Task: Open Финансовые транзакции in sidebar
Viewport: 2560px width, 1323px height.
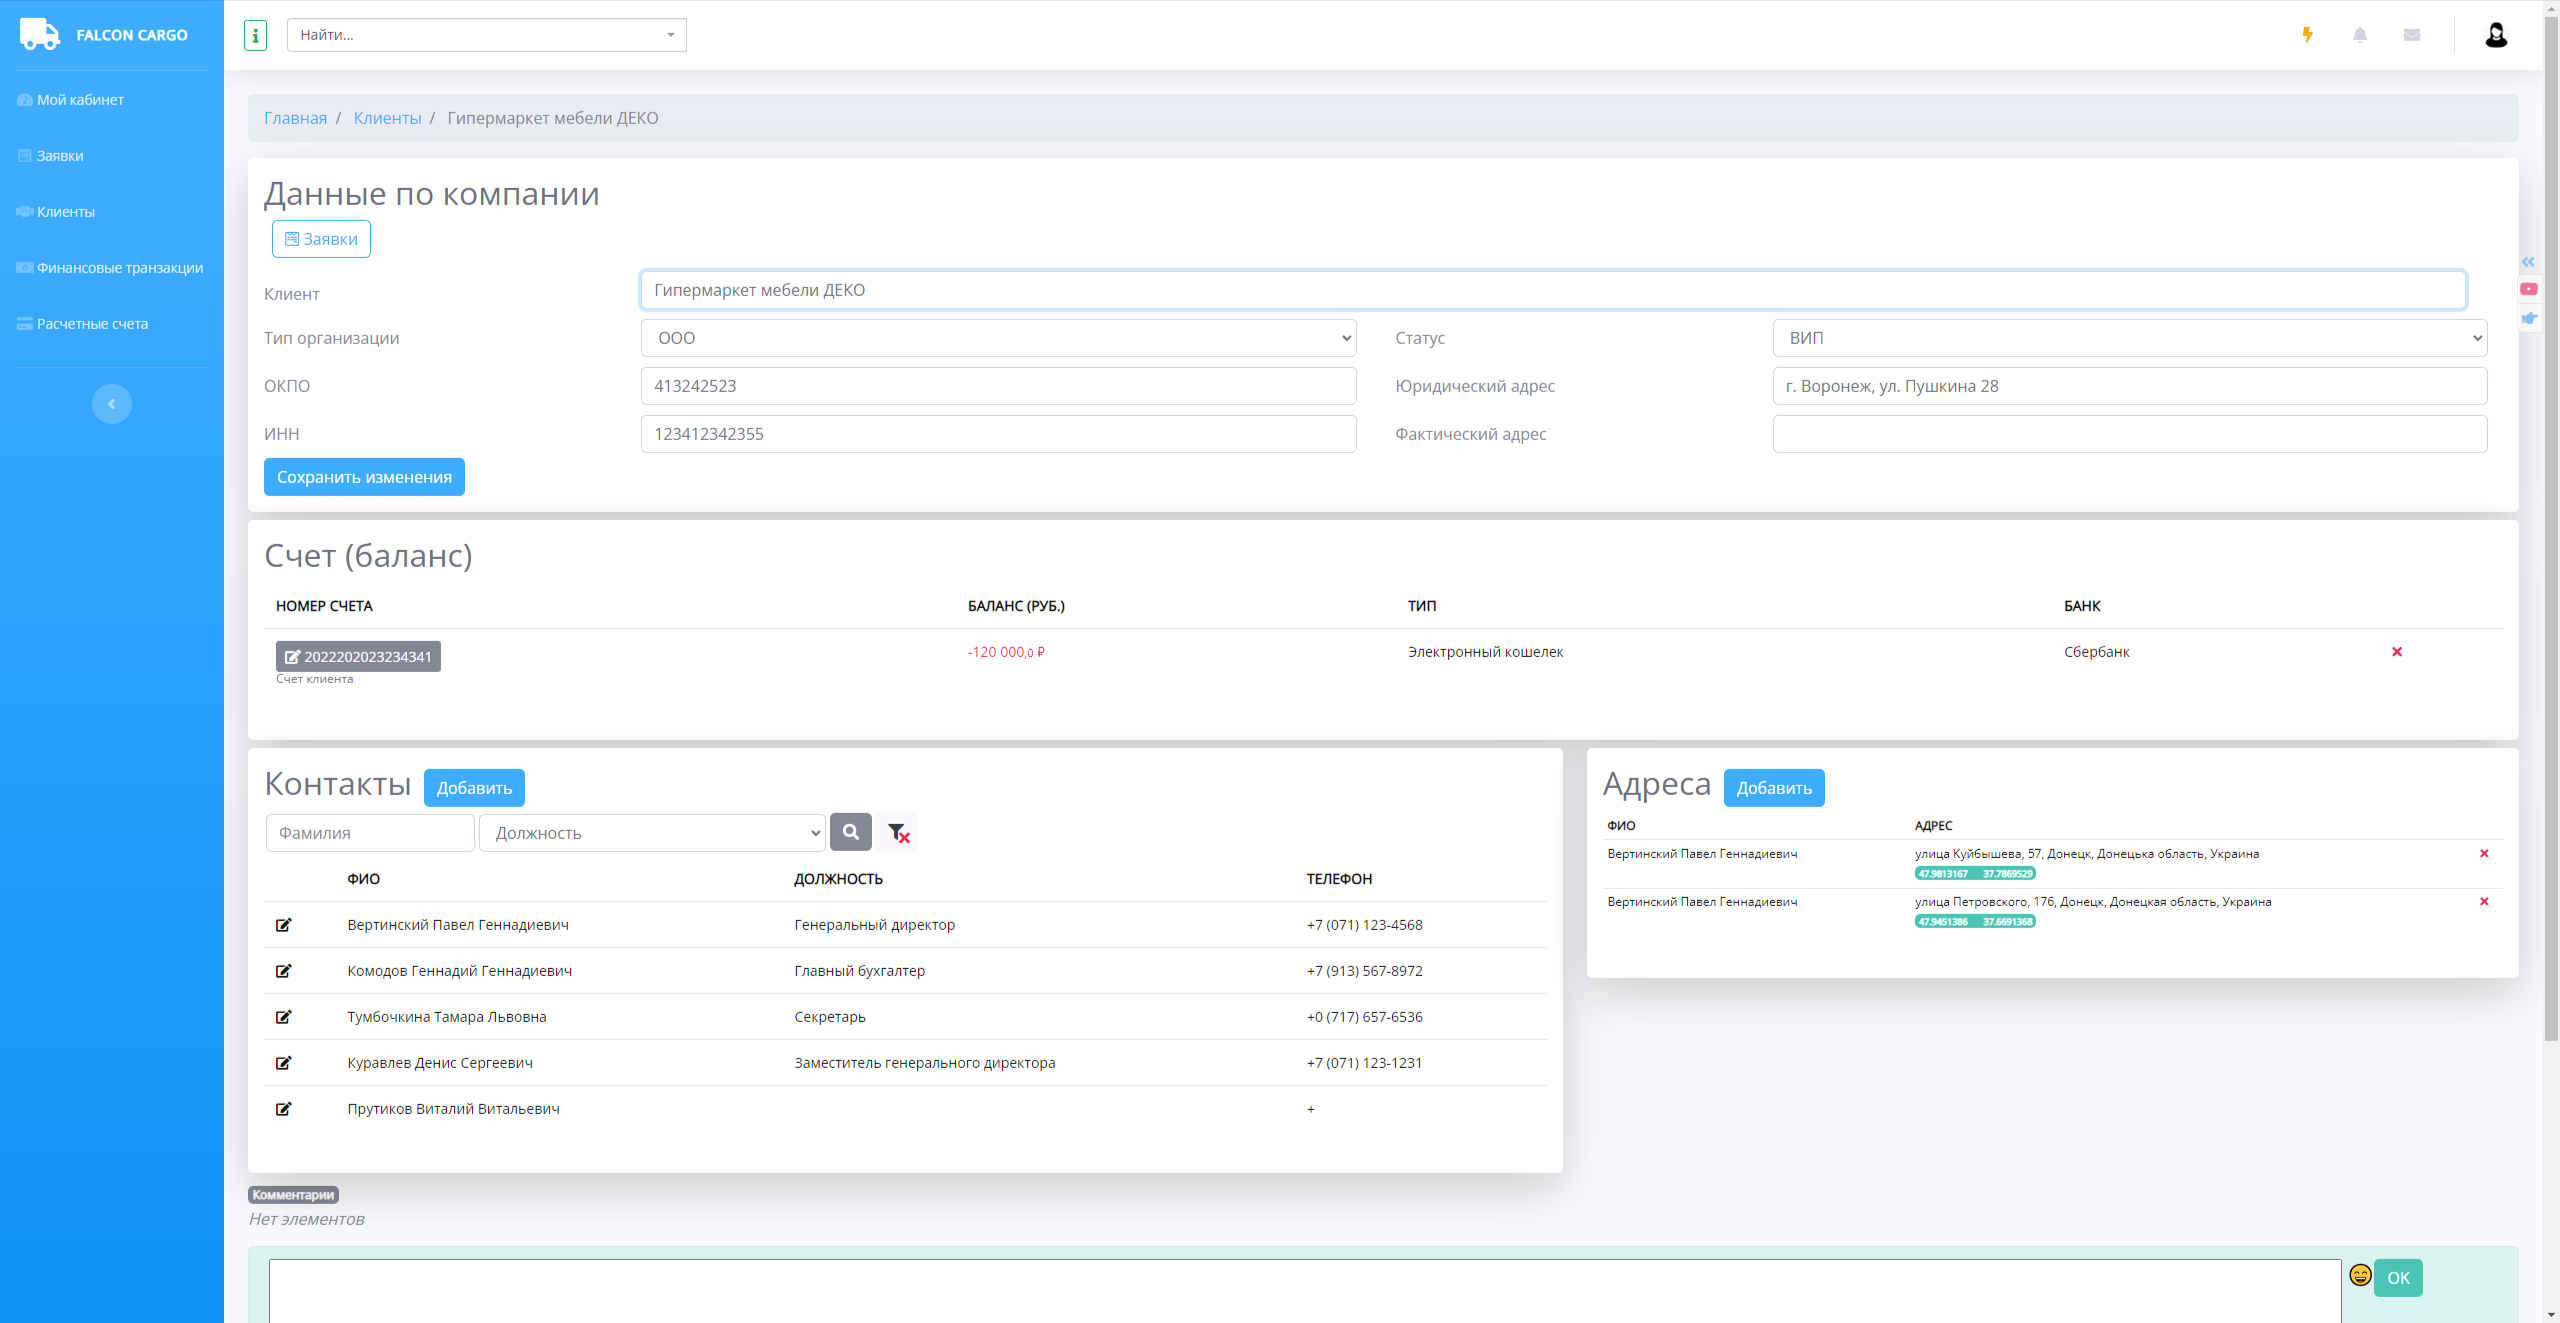Action: 119,268
